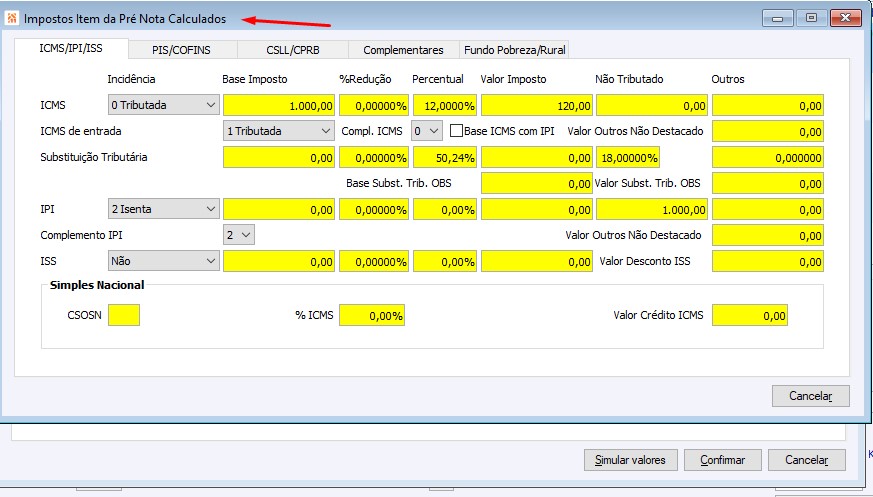Click the ISS Valor Imposto field
This screenshot has height=497, width=873.
tap(537, 262)
